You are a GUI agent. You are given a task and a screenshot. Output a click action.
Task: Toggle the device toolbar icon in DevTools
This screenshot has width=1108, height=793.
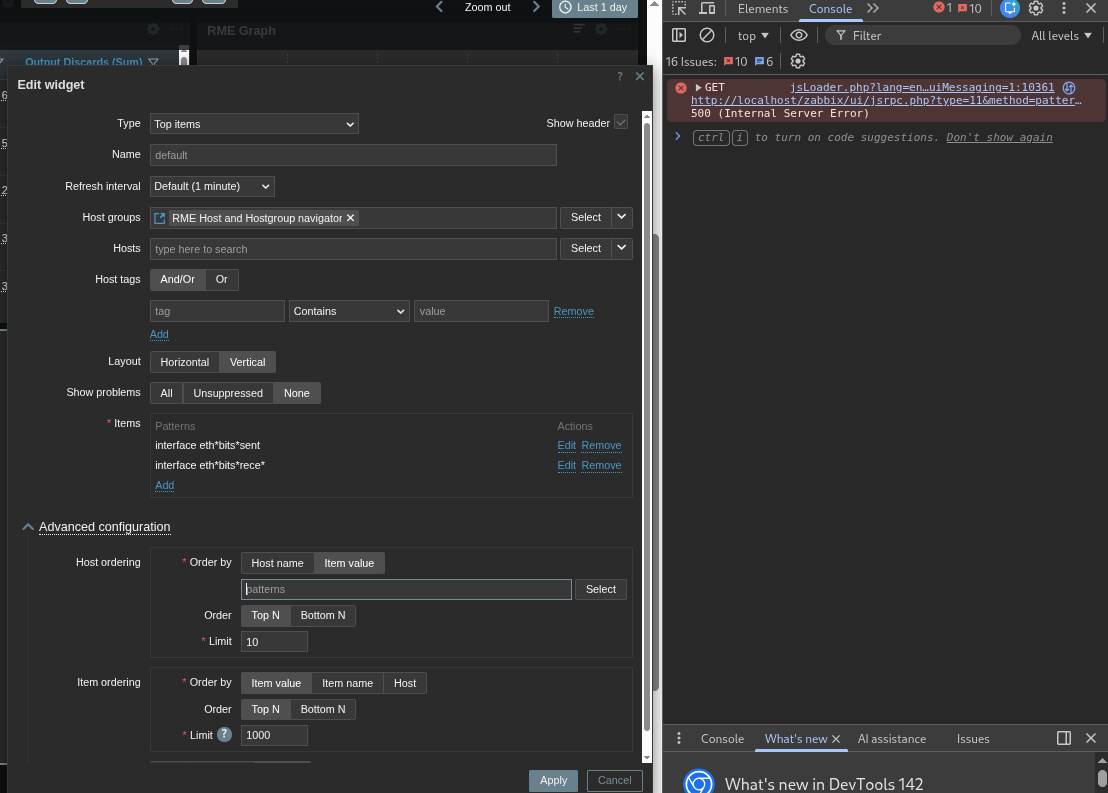706,9
